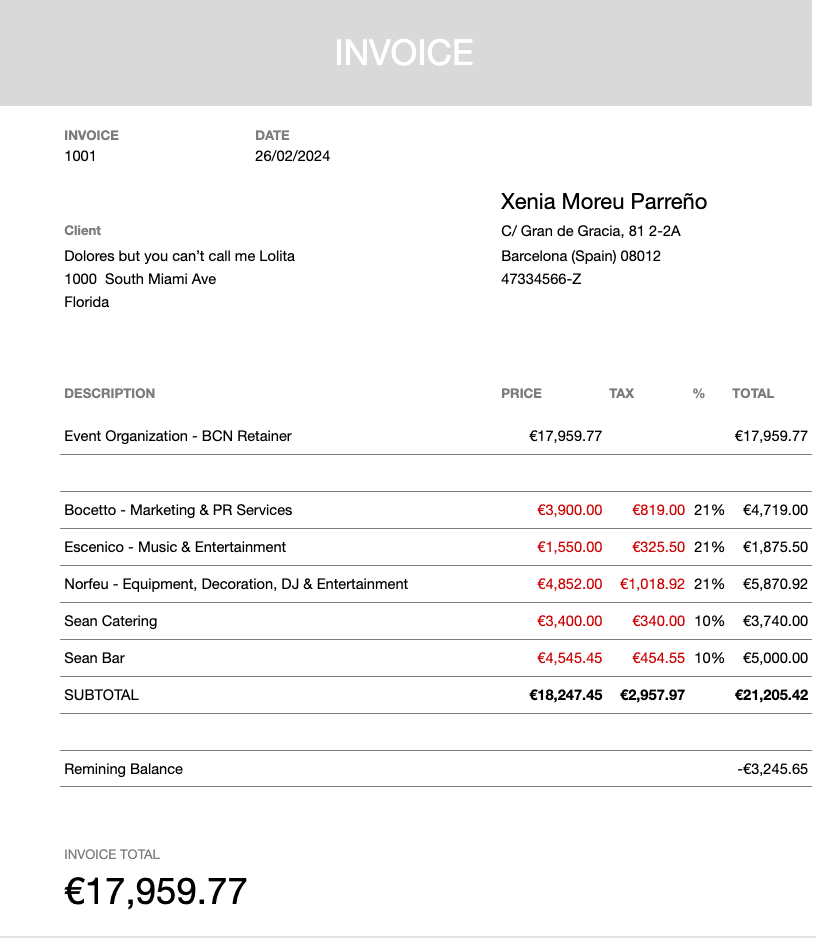The width and height of the screenshot is (816, 938).
Task: Click the Bocetto price €3,900.00
Action: 570,510
